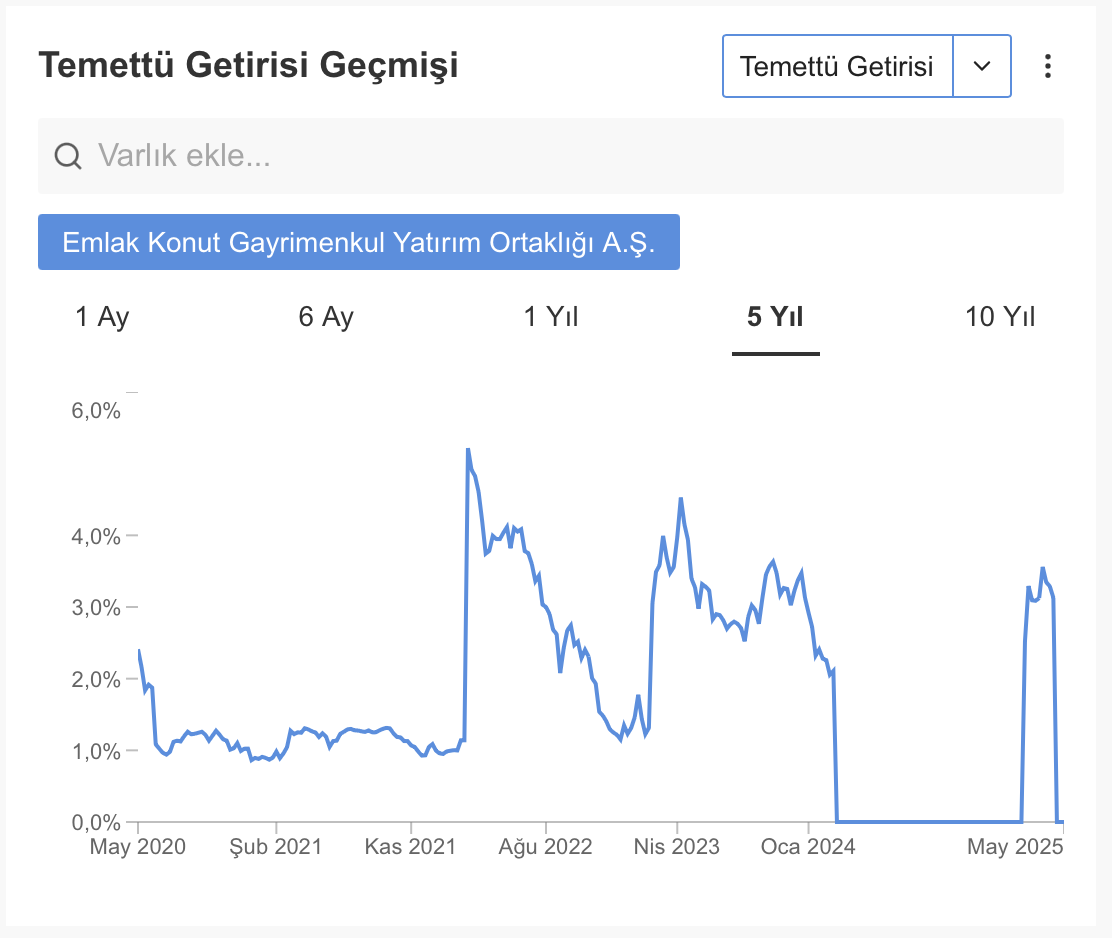Viewport: 1112px width, 938px height.
Task: Open the three-dot more options menu
Action: click(x=1047, y=66)
